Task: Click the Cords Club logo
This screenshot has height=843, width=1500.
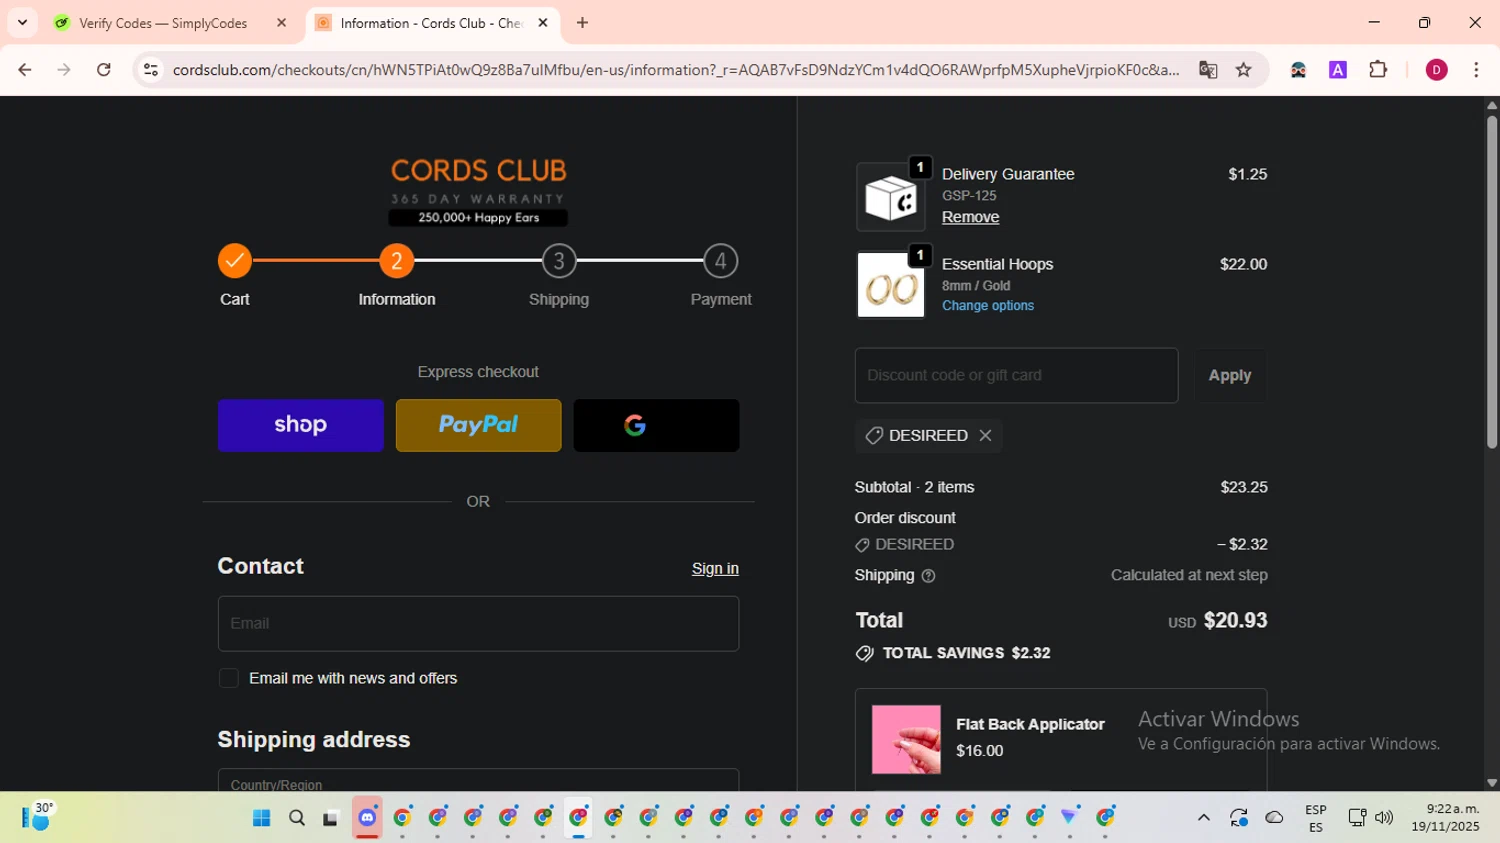Action: (x=478, y=192)
